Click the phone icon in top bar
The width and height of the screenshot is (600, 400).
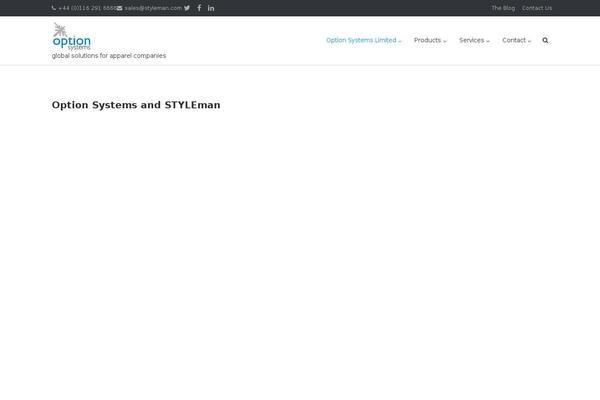(54, 8)
